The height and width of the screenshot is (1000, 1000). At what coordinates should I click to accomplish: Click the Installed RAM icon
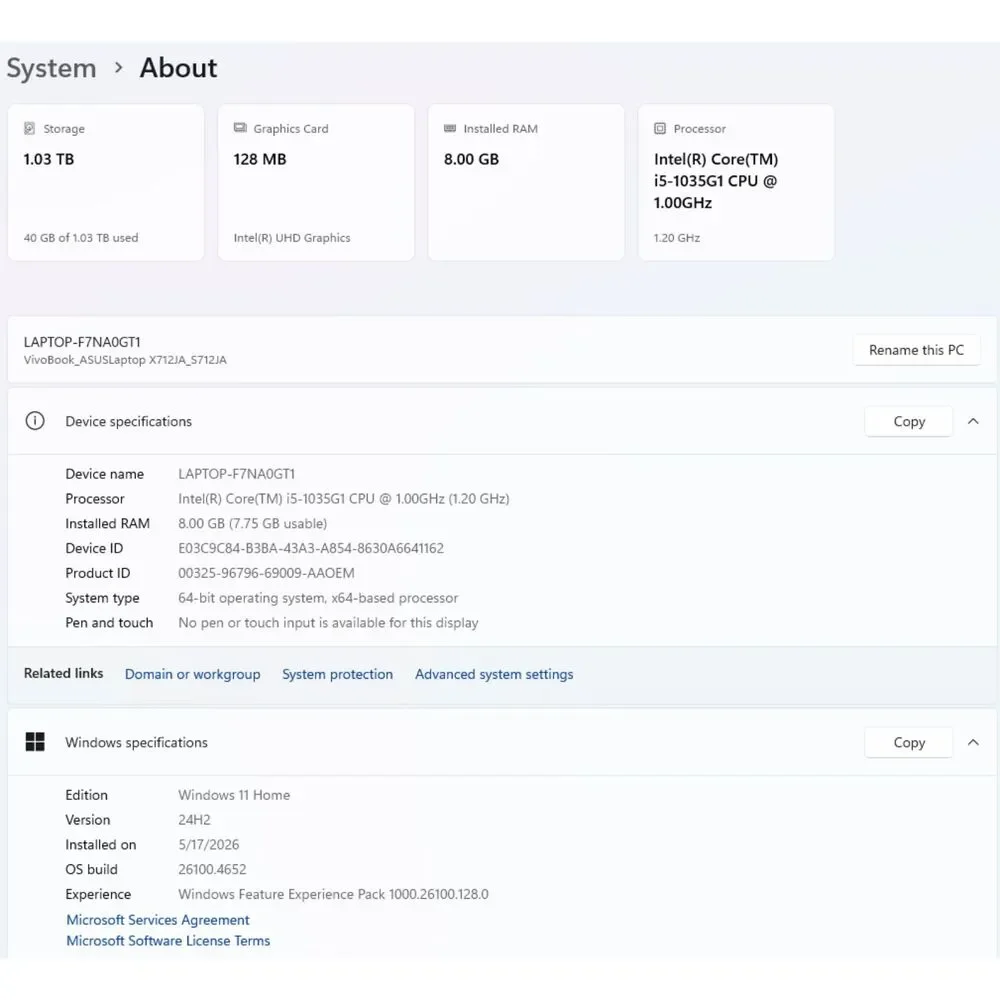[x=450, y=128]
